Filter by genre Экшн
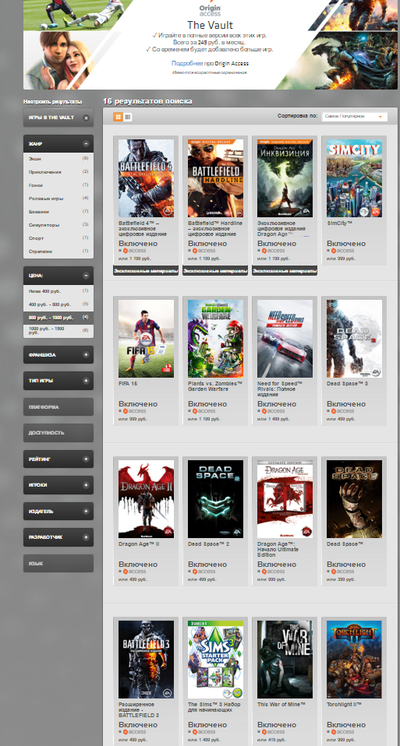Viewport: 400px width, 746px height. point(58,158)
